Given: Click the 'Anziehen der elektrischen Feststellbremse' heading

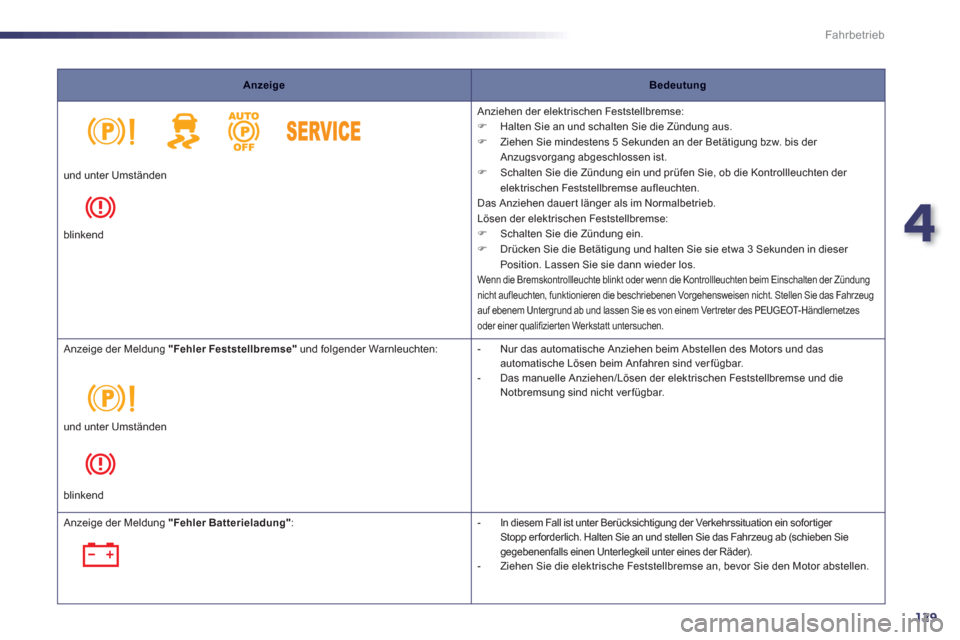Looking at the screenshot, I should [x=580, y=111].
